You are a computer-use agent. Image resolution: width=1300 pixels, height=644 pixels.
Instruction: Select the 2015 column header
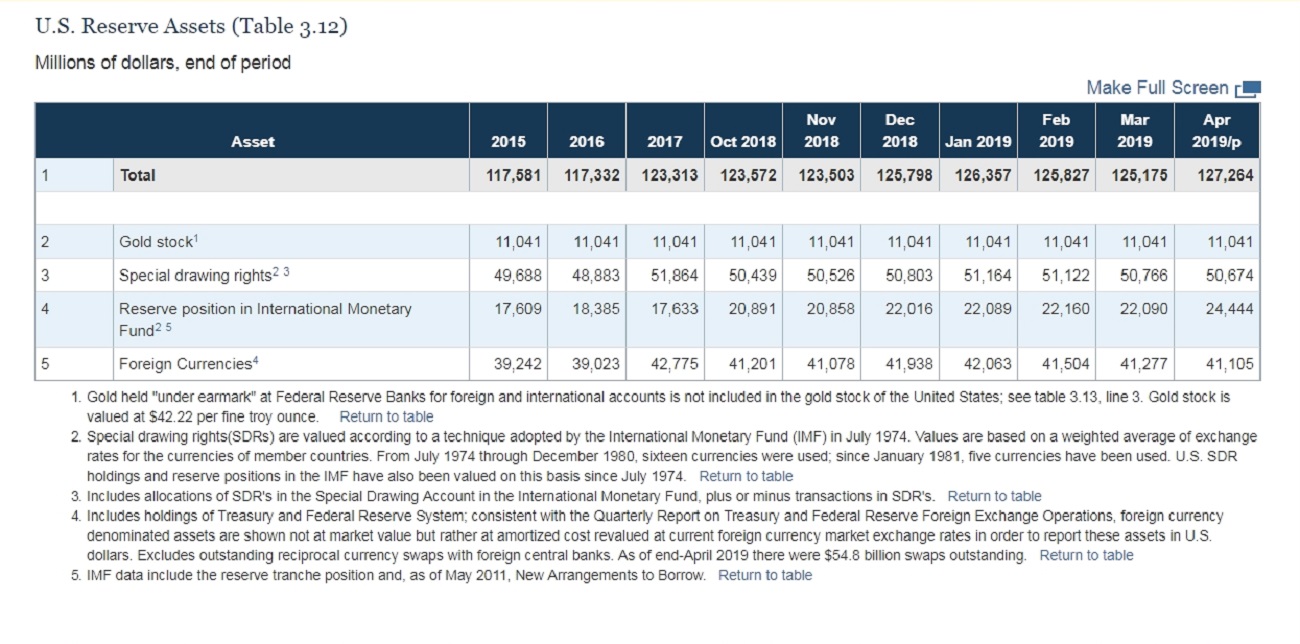tap(509, 142)
